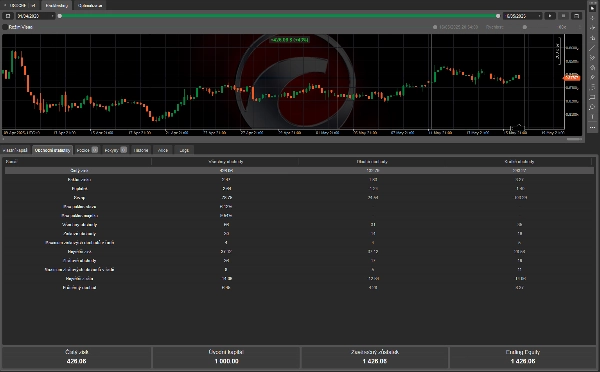Open the end date dropdown
The height and width of the screenshot is (372, 600).
[x=523, y=16]
